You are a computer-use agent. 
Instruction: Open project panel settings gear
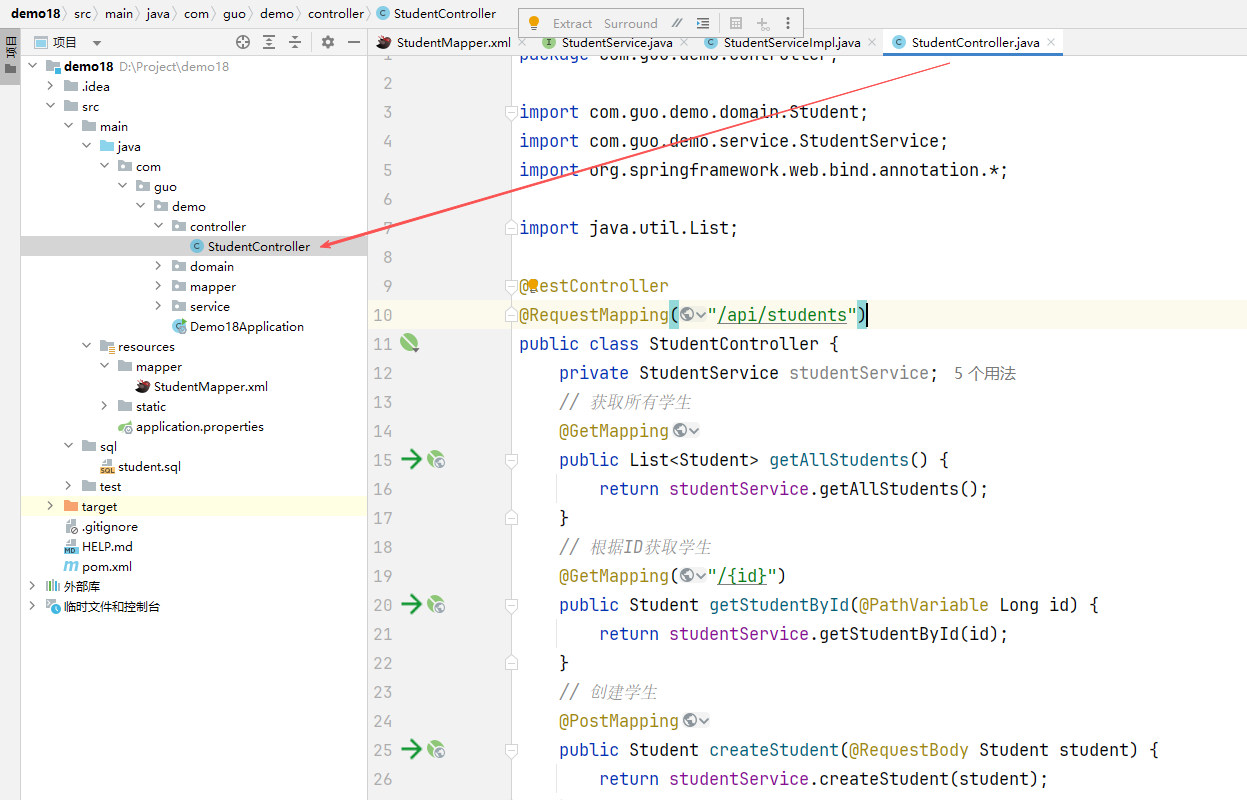[328, 42]
